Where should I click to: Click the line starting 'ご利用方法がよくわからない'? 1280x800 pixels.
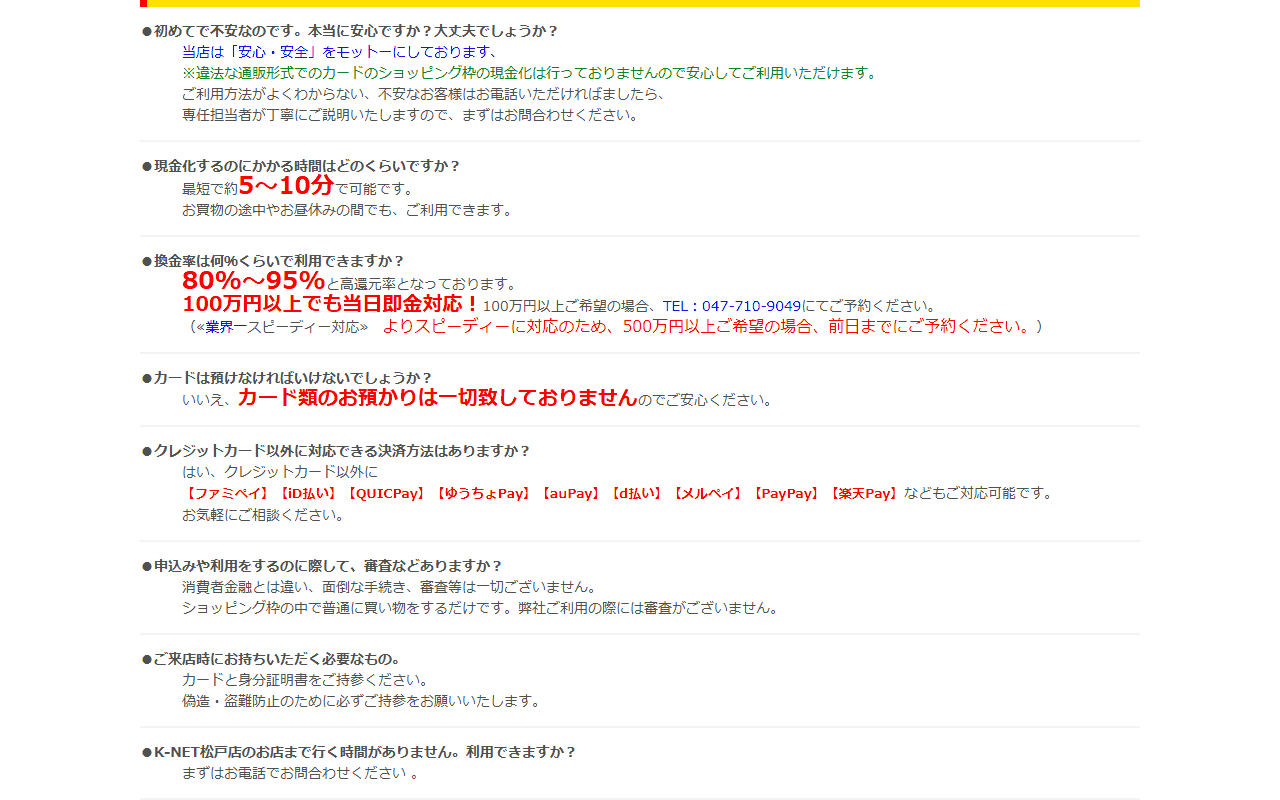(x=424, y=94)
